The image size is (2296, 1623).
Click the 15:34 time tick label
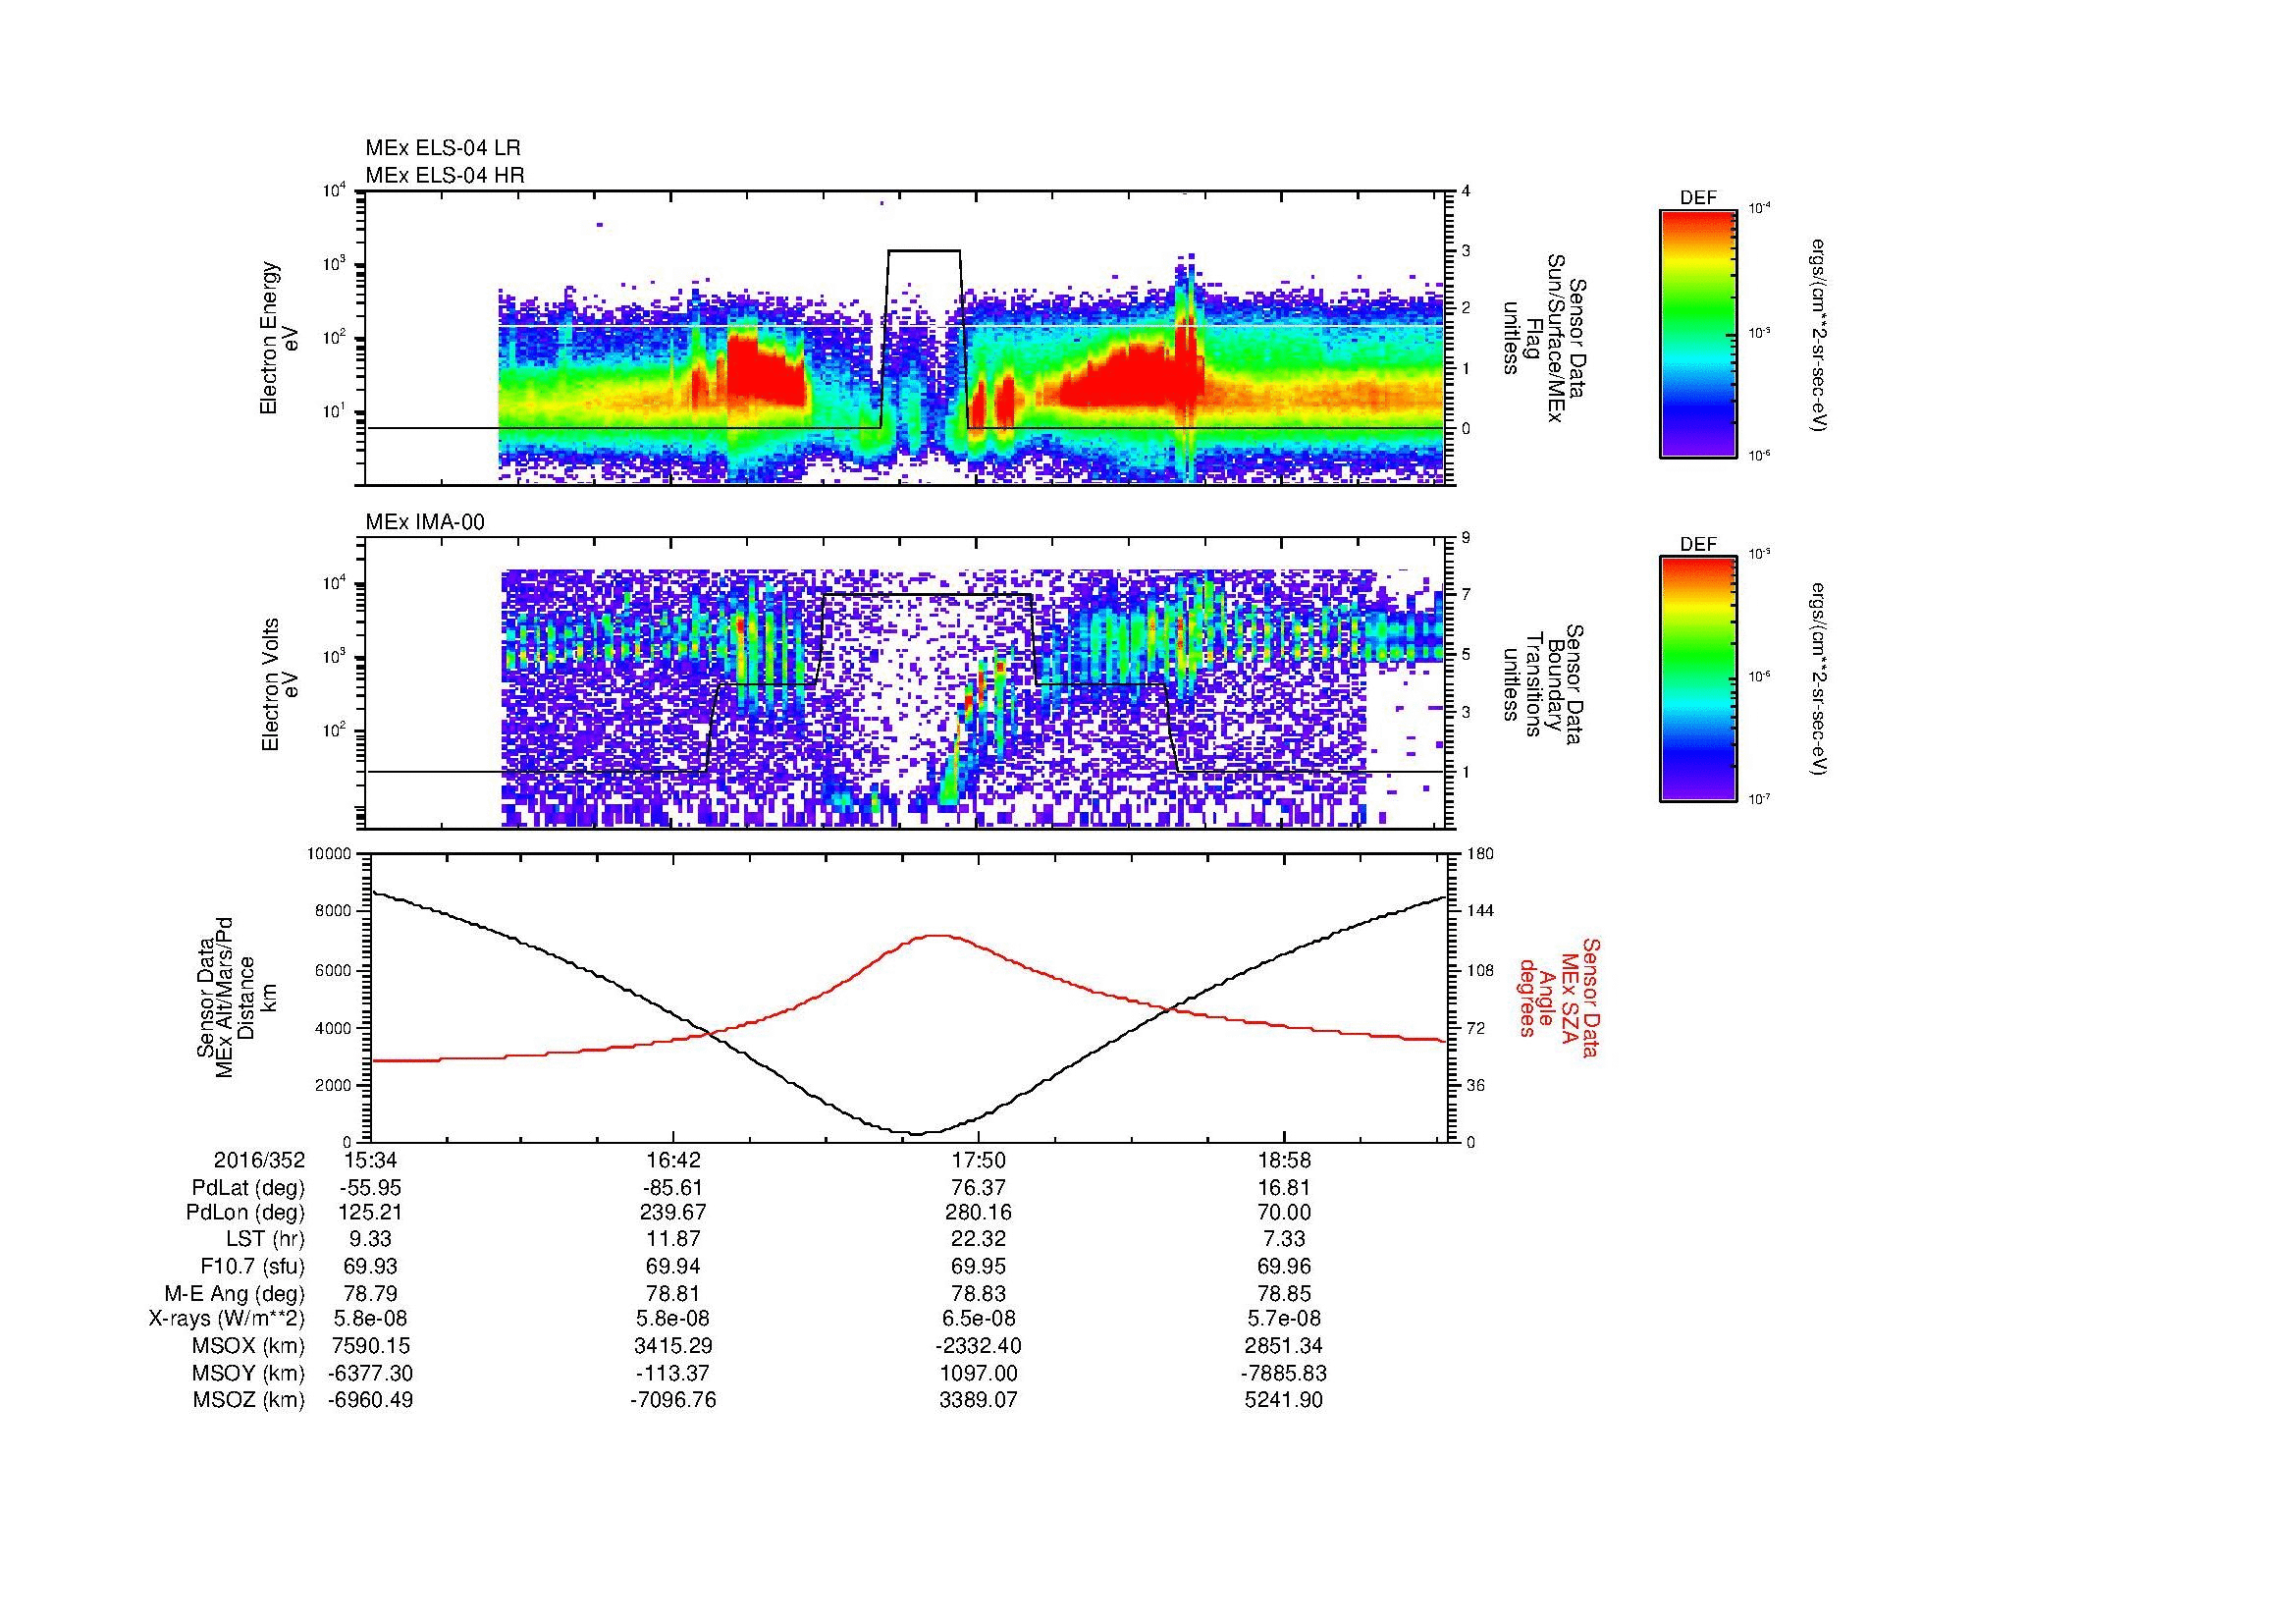370,1161
